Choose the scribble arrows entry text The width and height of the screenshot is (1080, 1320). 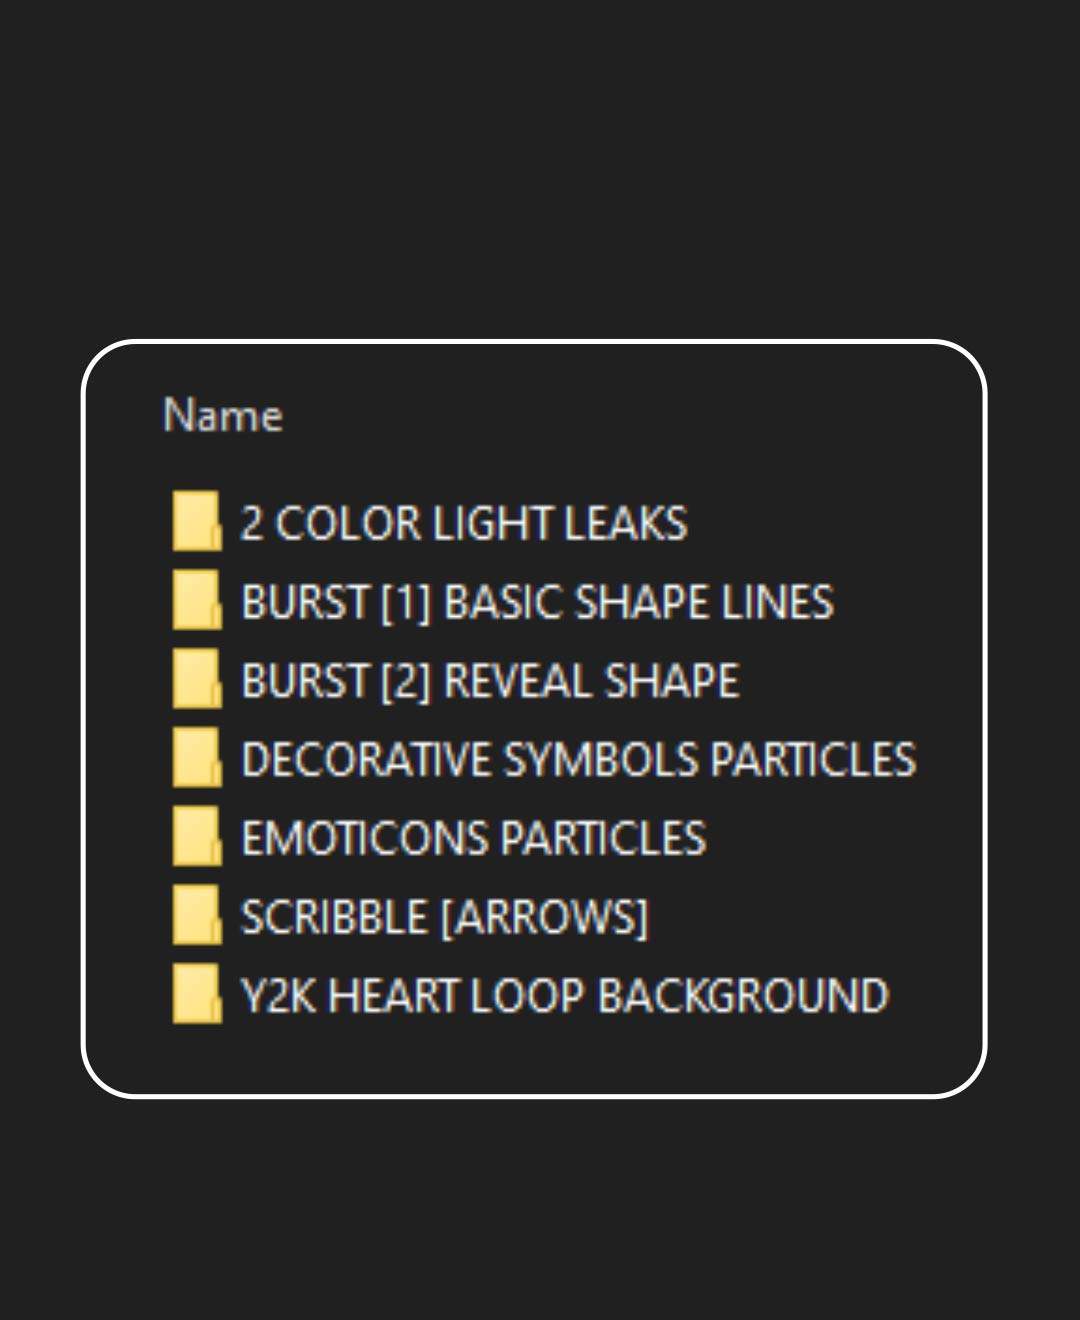[x=445, y=918]
